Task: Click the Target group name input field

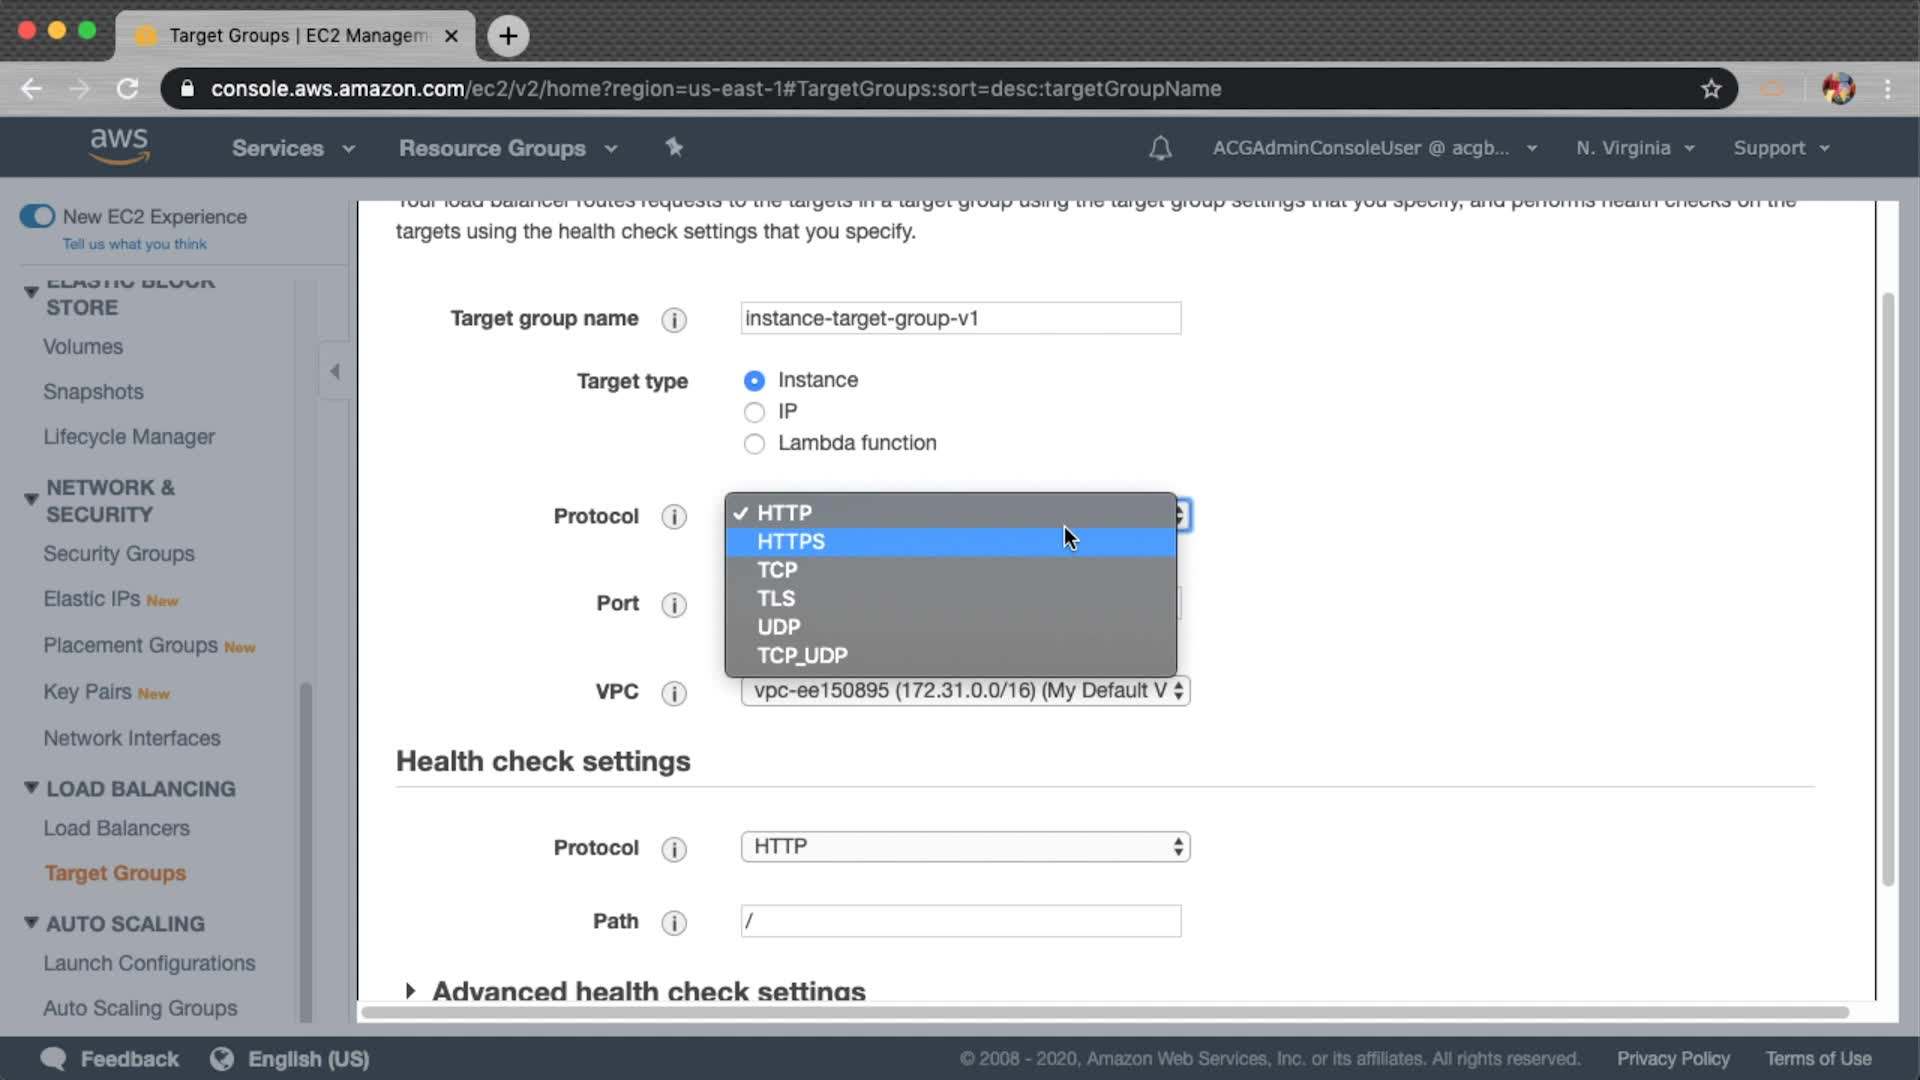Action: coord(960,319)
